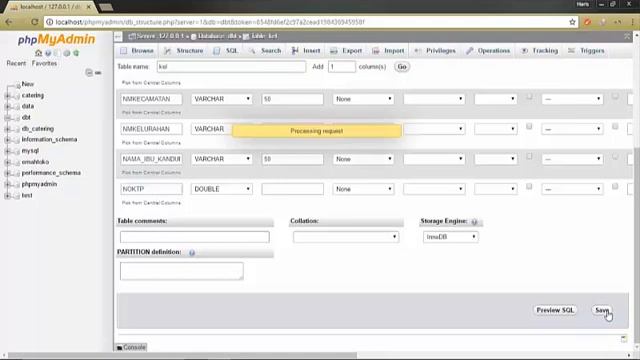Click the Storage Engine help icon
The height and width of the screenshot is (360, 640).
pyautogui.click(x=474, y=222)
